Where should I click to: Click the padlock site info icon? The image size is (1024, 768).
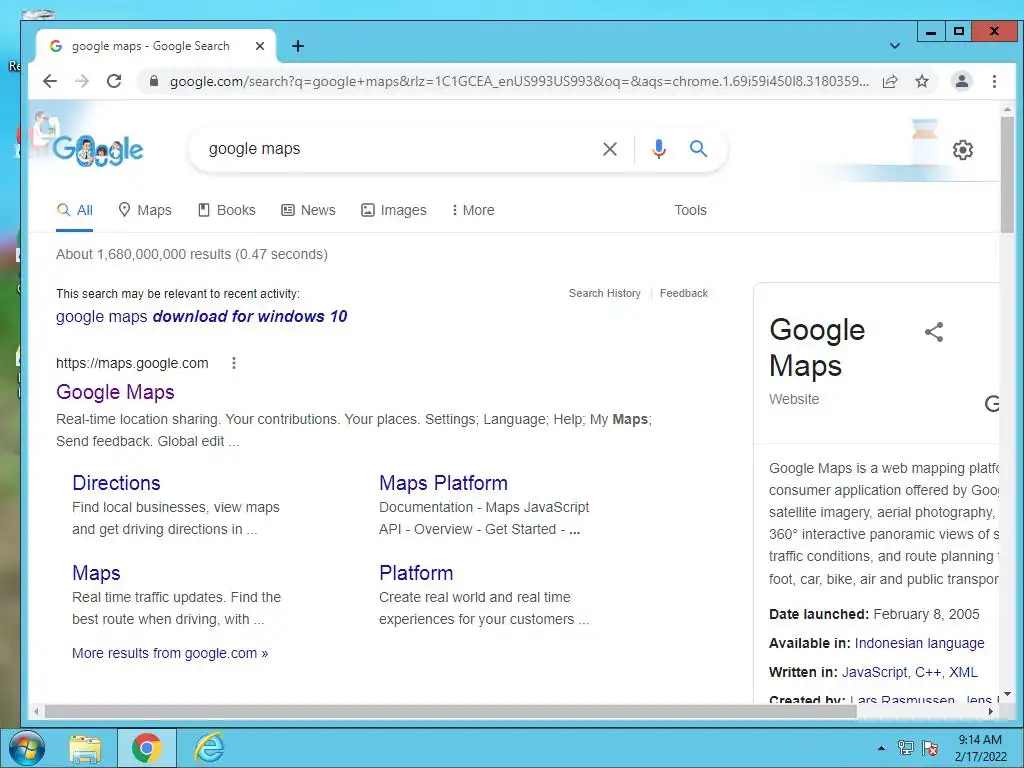(x=154, y=81)
